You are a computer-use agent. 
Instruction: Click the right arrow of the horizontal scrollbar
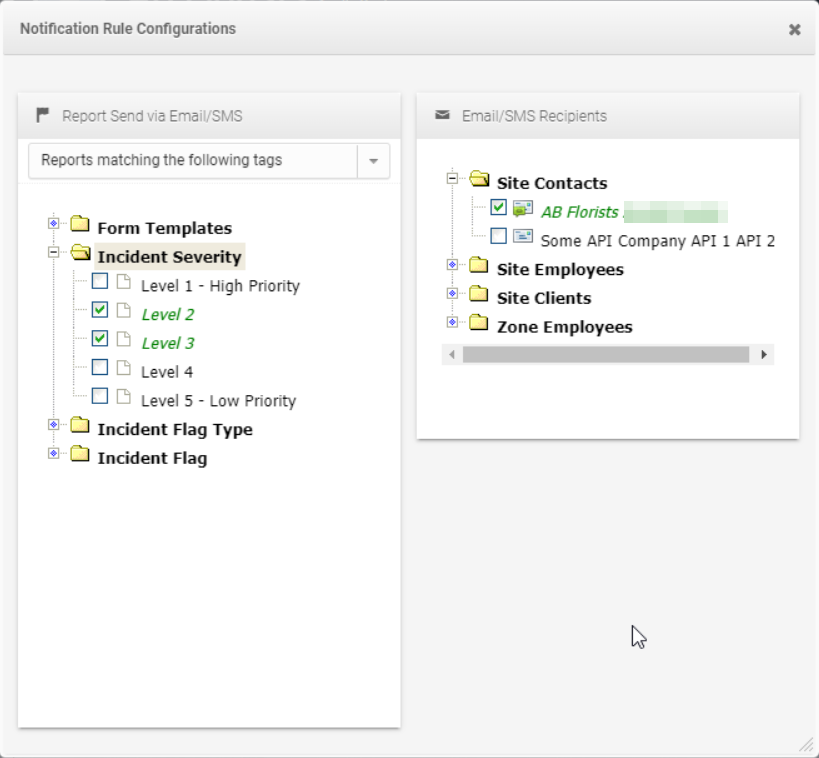point(765,355)
